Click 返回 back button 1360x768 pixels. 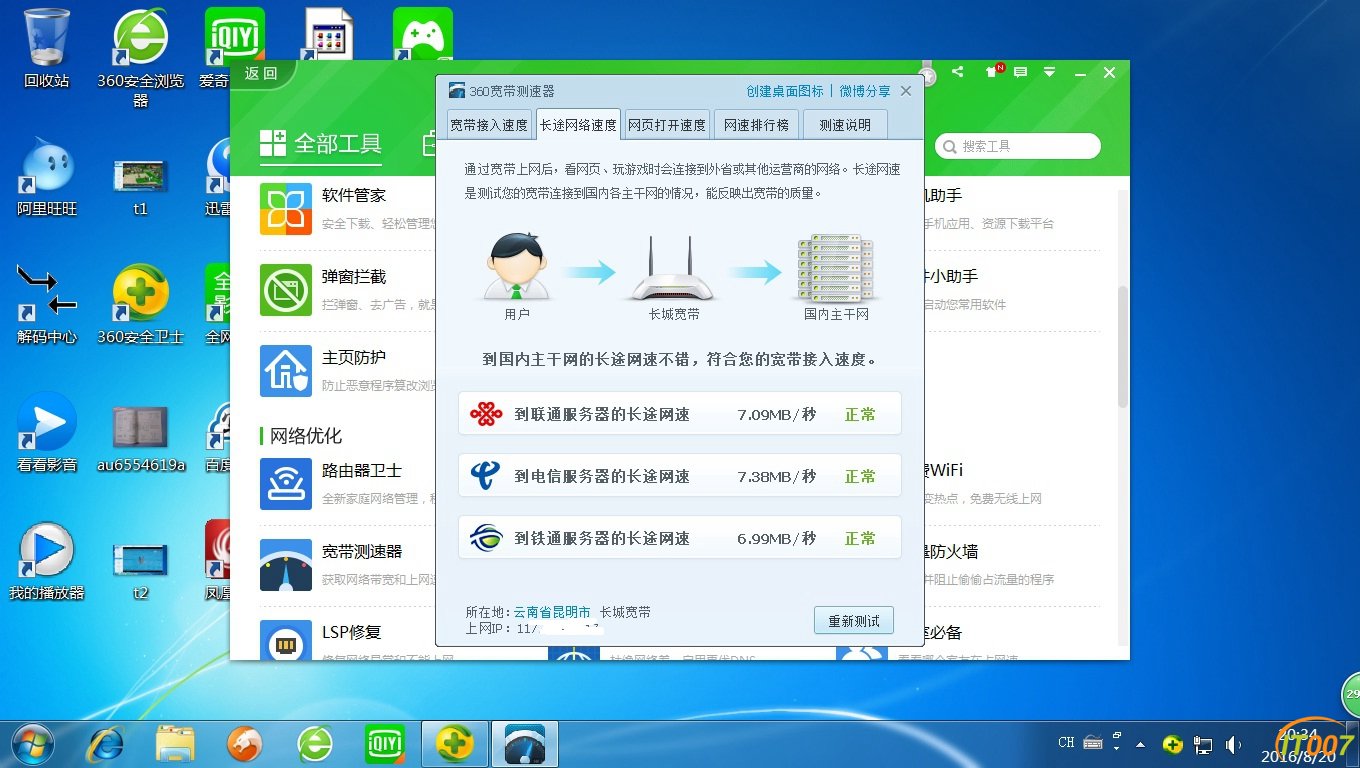click(x=261, y=73)
